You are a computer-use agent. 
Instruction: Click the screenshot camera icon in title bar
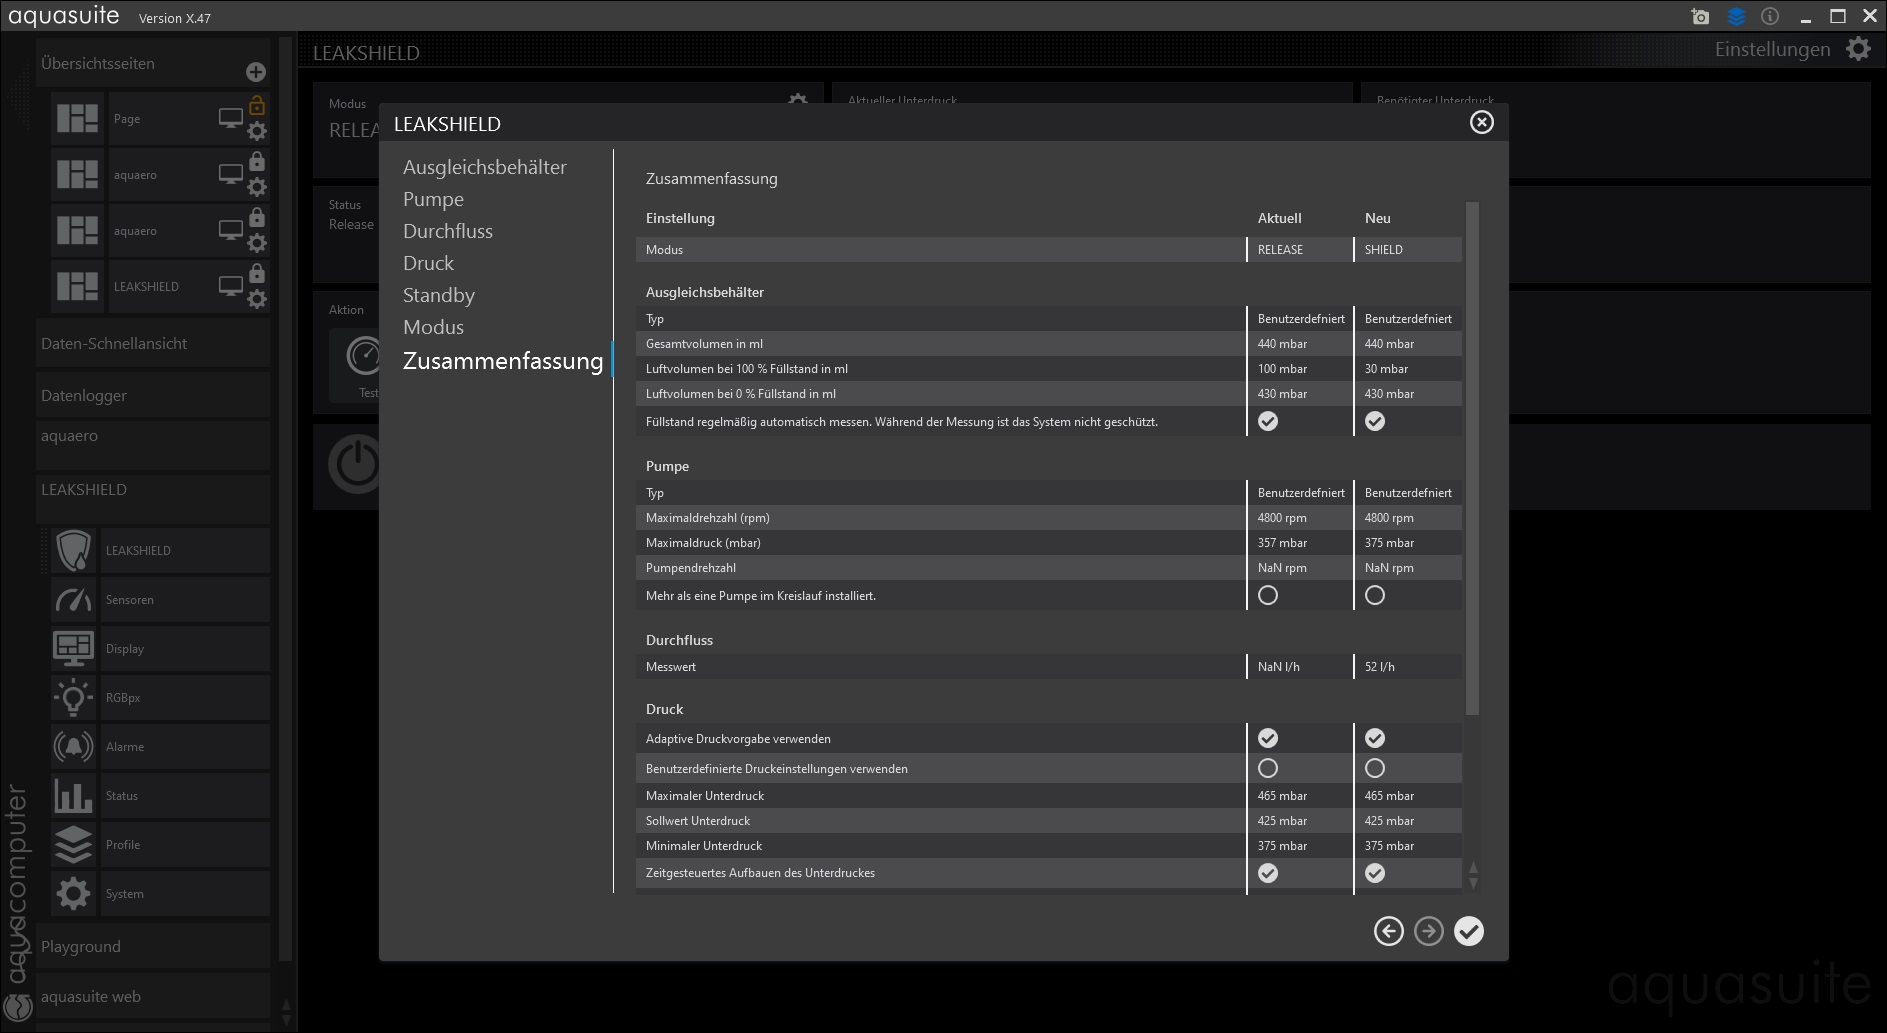(x=1700, y=17)
